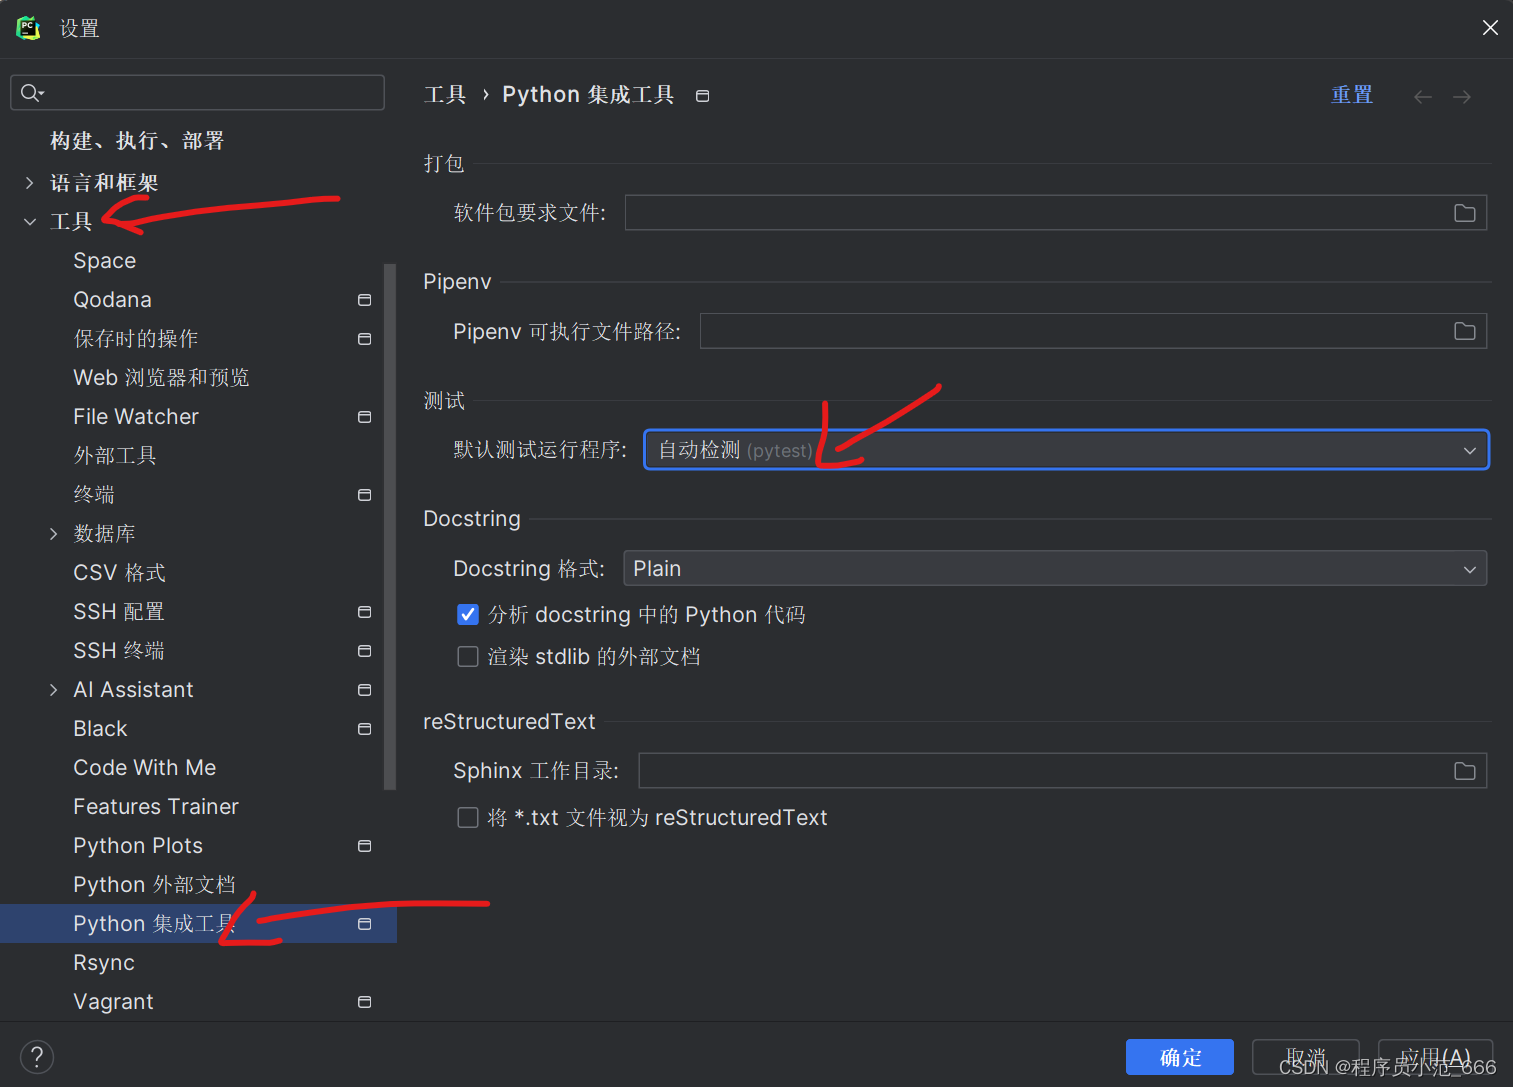Click project-level icon in breadcrumb header
The image size is (1513, 1087).
(x=702, y=96)
